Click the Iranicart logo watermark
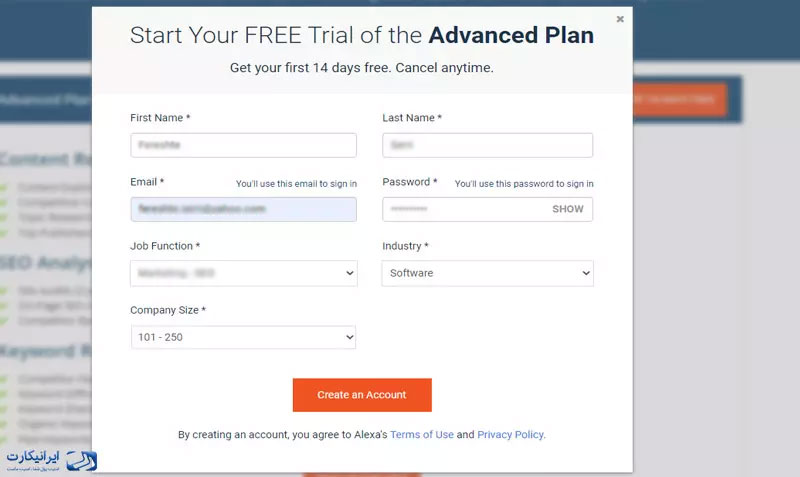The width and height of the screenshot is (800, 477). [x=52, y=460]
